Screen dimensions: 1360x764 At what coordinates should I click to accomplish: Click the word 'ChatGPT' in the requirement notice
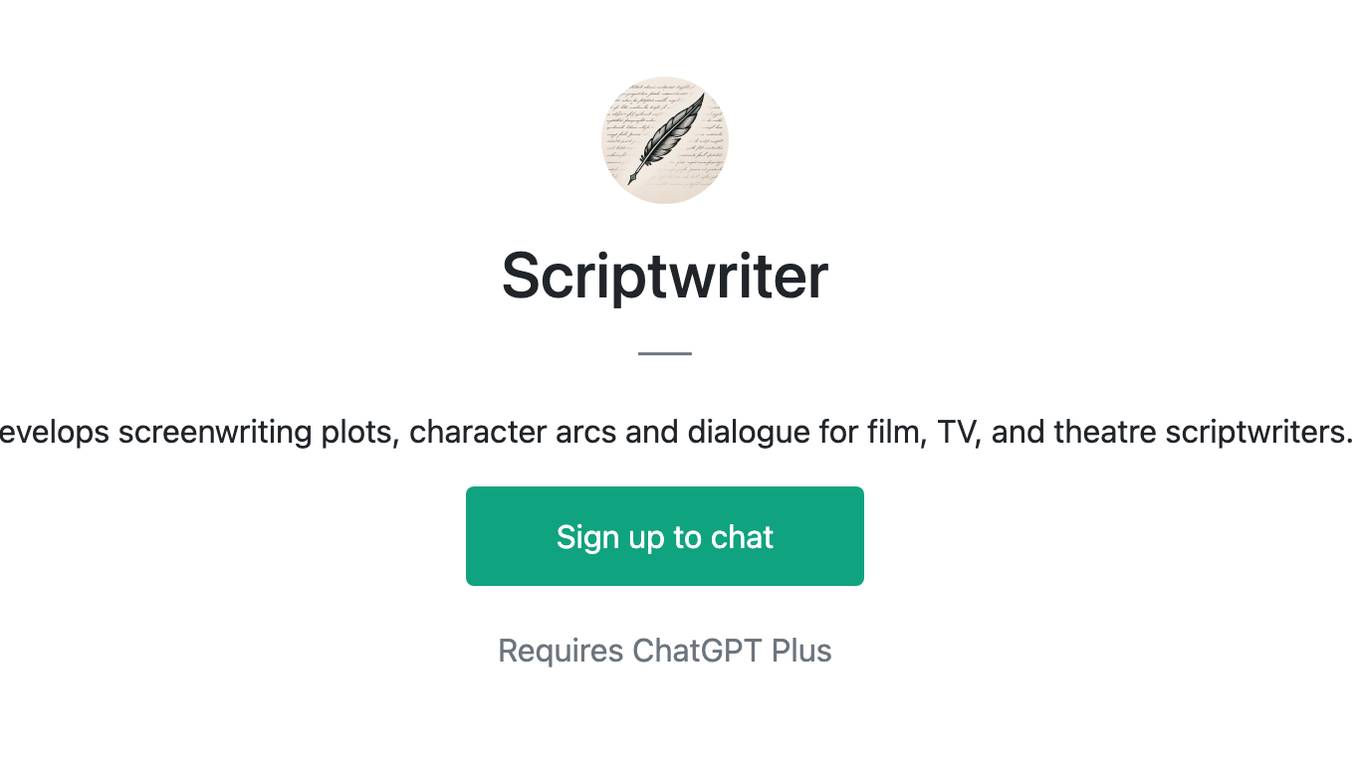698,650
